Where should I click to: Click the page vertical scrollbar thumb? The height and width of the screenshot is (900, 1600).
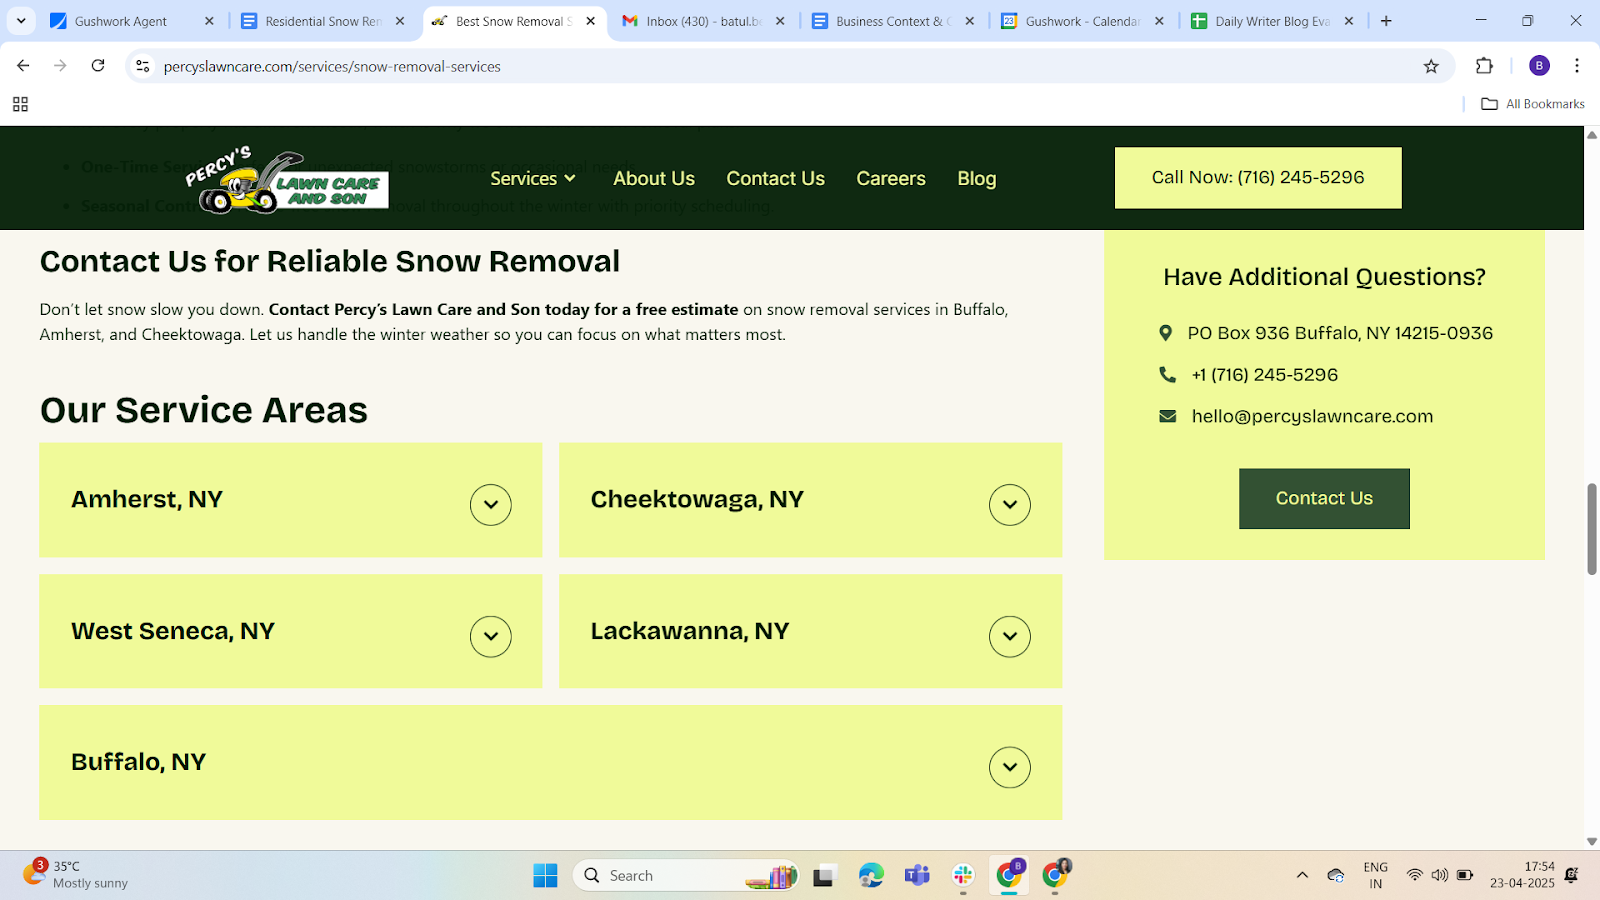(x=1592, y=528)
